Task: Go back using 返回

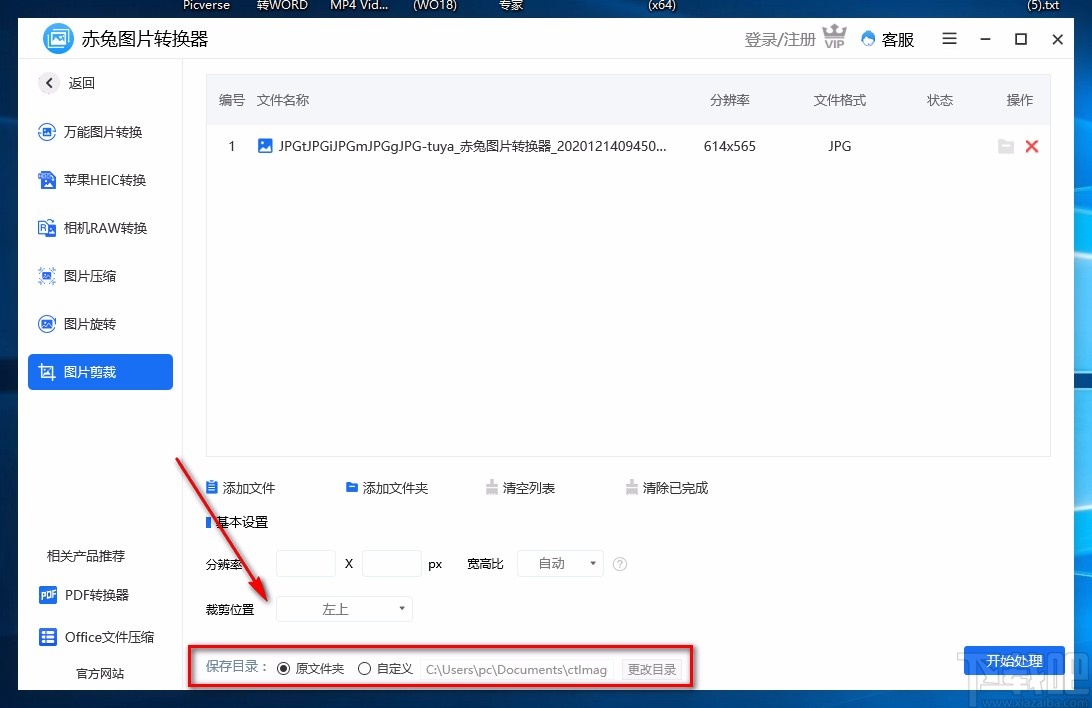Action: pyautogui.click(x=66, y=83)
